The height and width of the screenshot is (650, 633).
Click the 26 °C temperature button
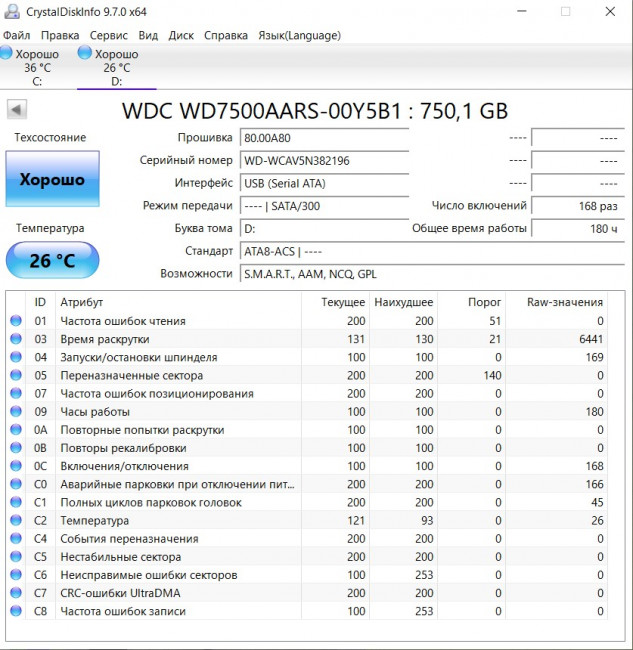click(53, 260)
